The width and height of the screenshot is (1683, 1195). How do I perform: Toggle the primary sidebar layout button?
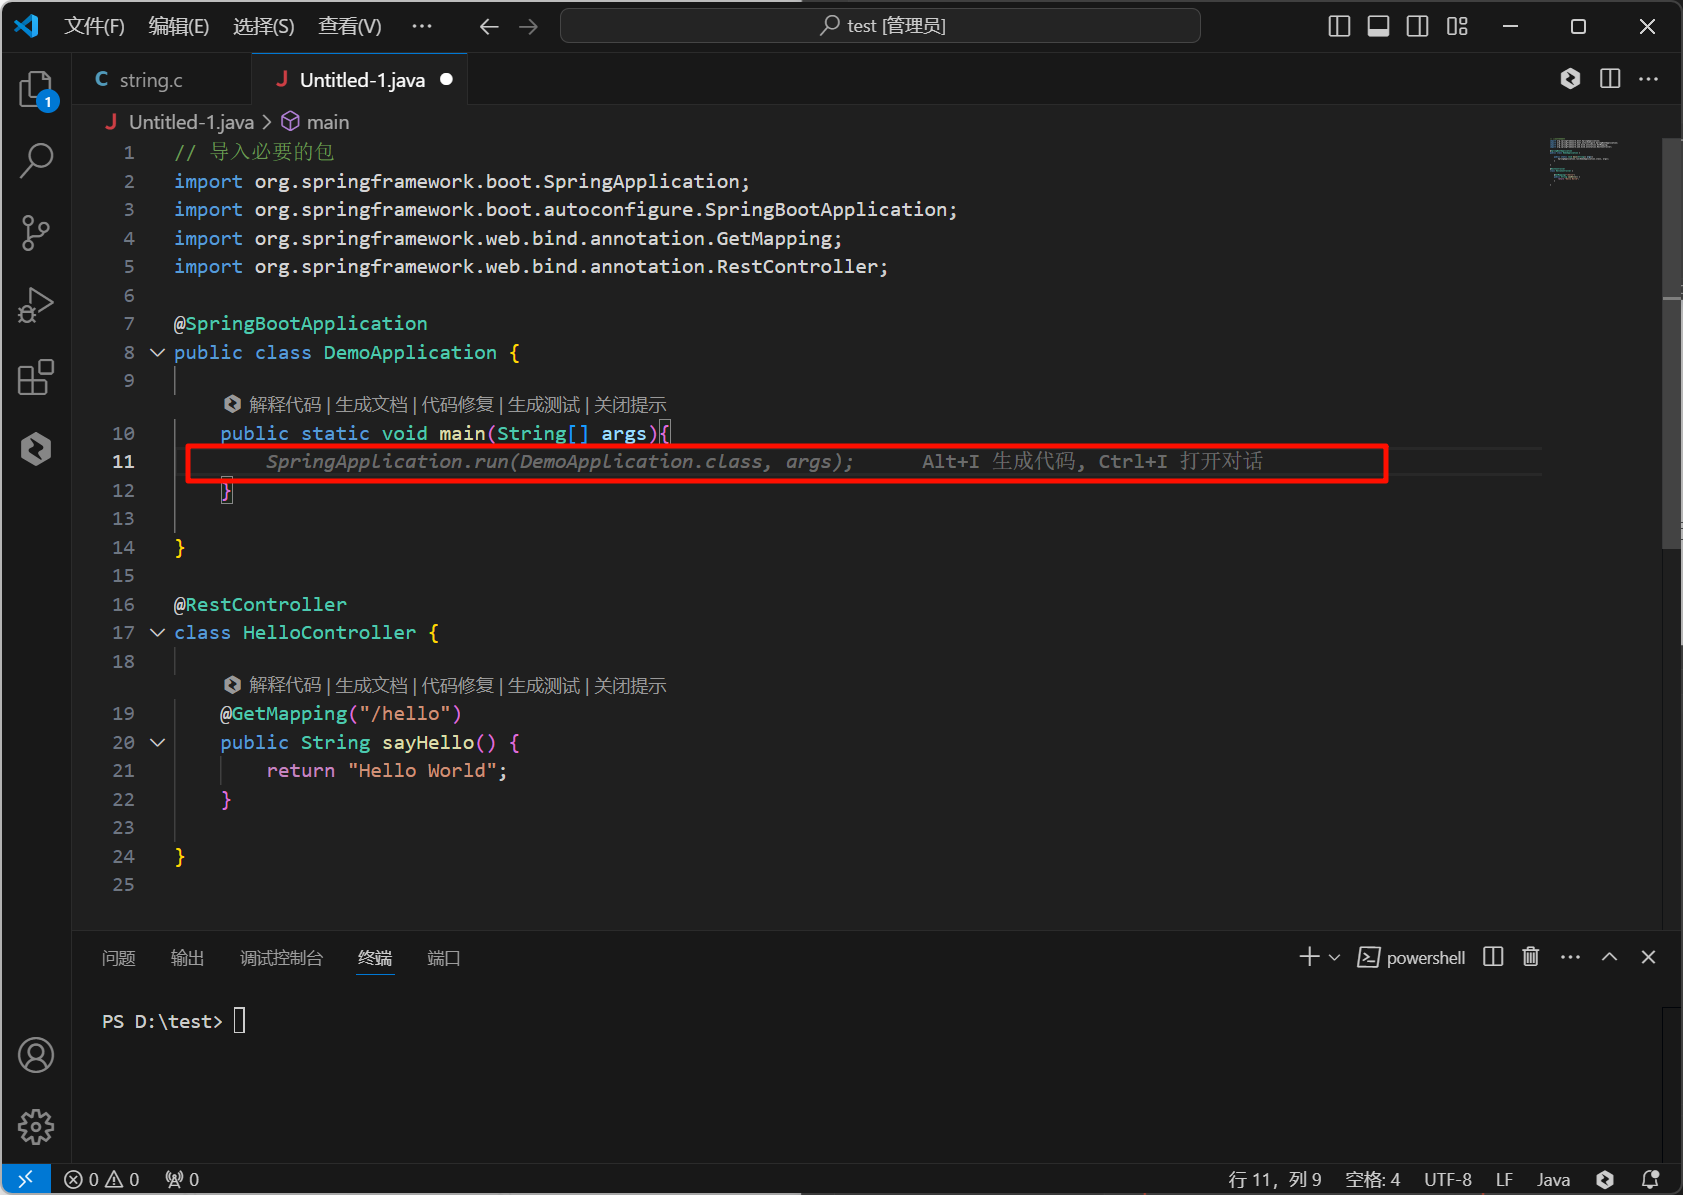(1339, 26)
